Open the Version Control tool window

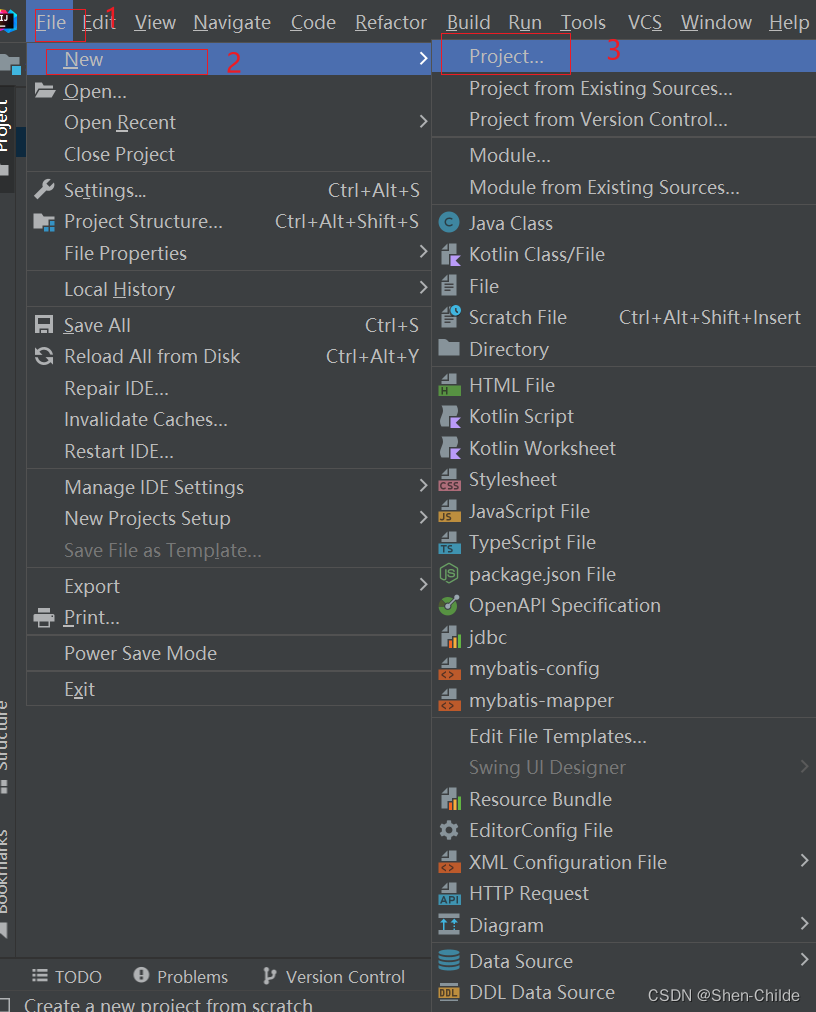[333, 977]
